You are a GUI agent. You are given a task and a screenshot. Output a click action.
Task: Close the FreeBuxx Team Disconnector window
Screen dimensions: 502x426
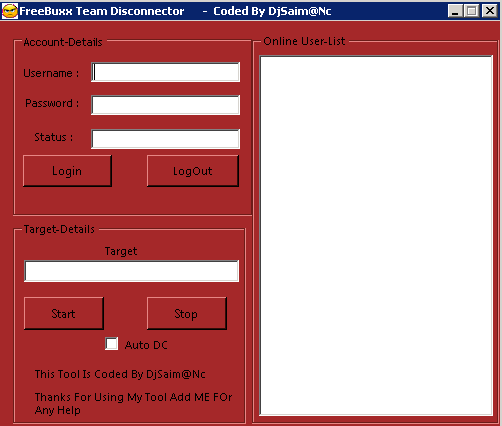click(490, 11)
